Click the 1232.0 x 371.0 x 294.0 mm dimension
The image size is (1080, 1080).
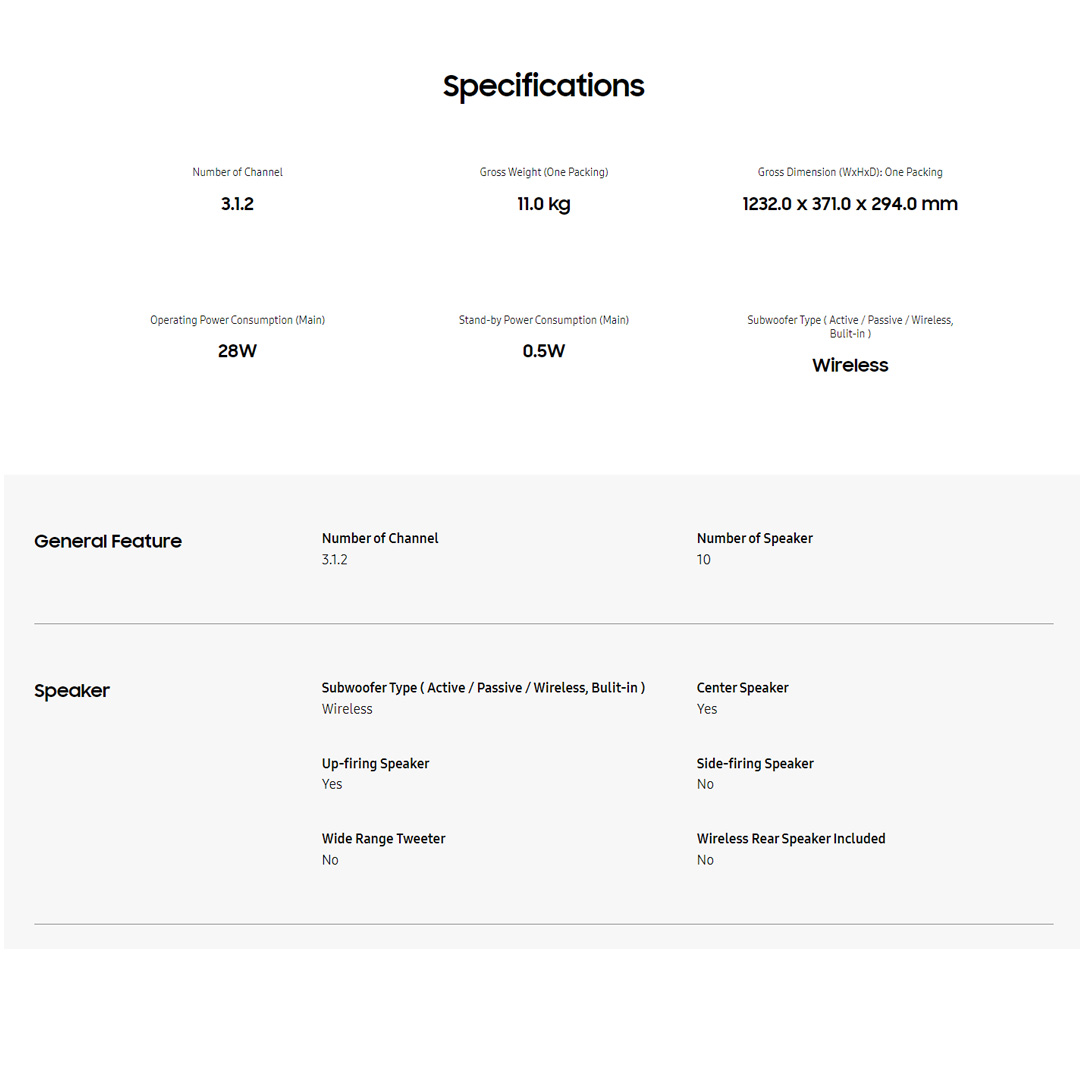coord(849,204)
